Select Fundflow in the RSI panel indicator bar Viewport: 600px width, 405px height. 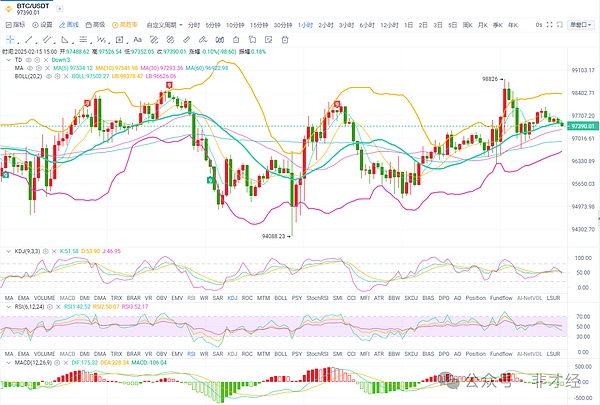[x=501, y=354]
